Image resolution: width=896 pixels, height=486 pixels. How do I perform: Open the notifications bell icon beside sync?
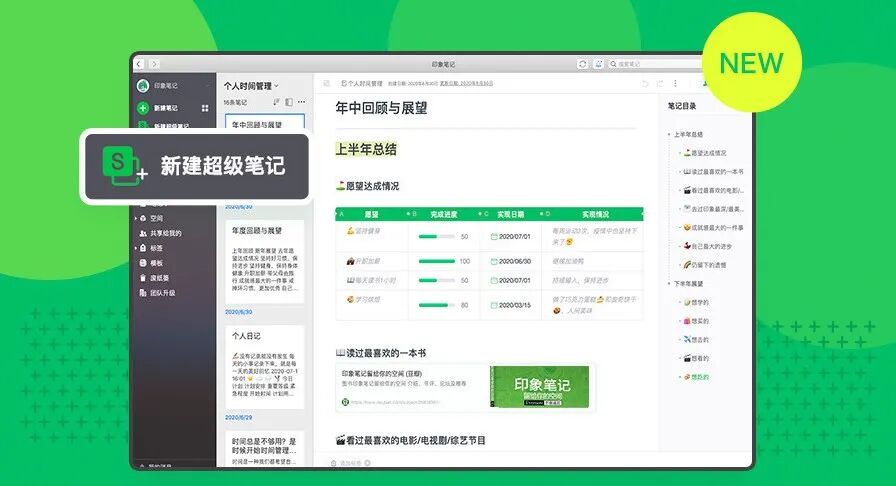598,64
